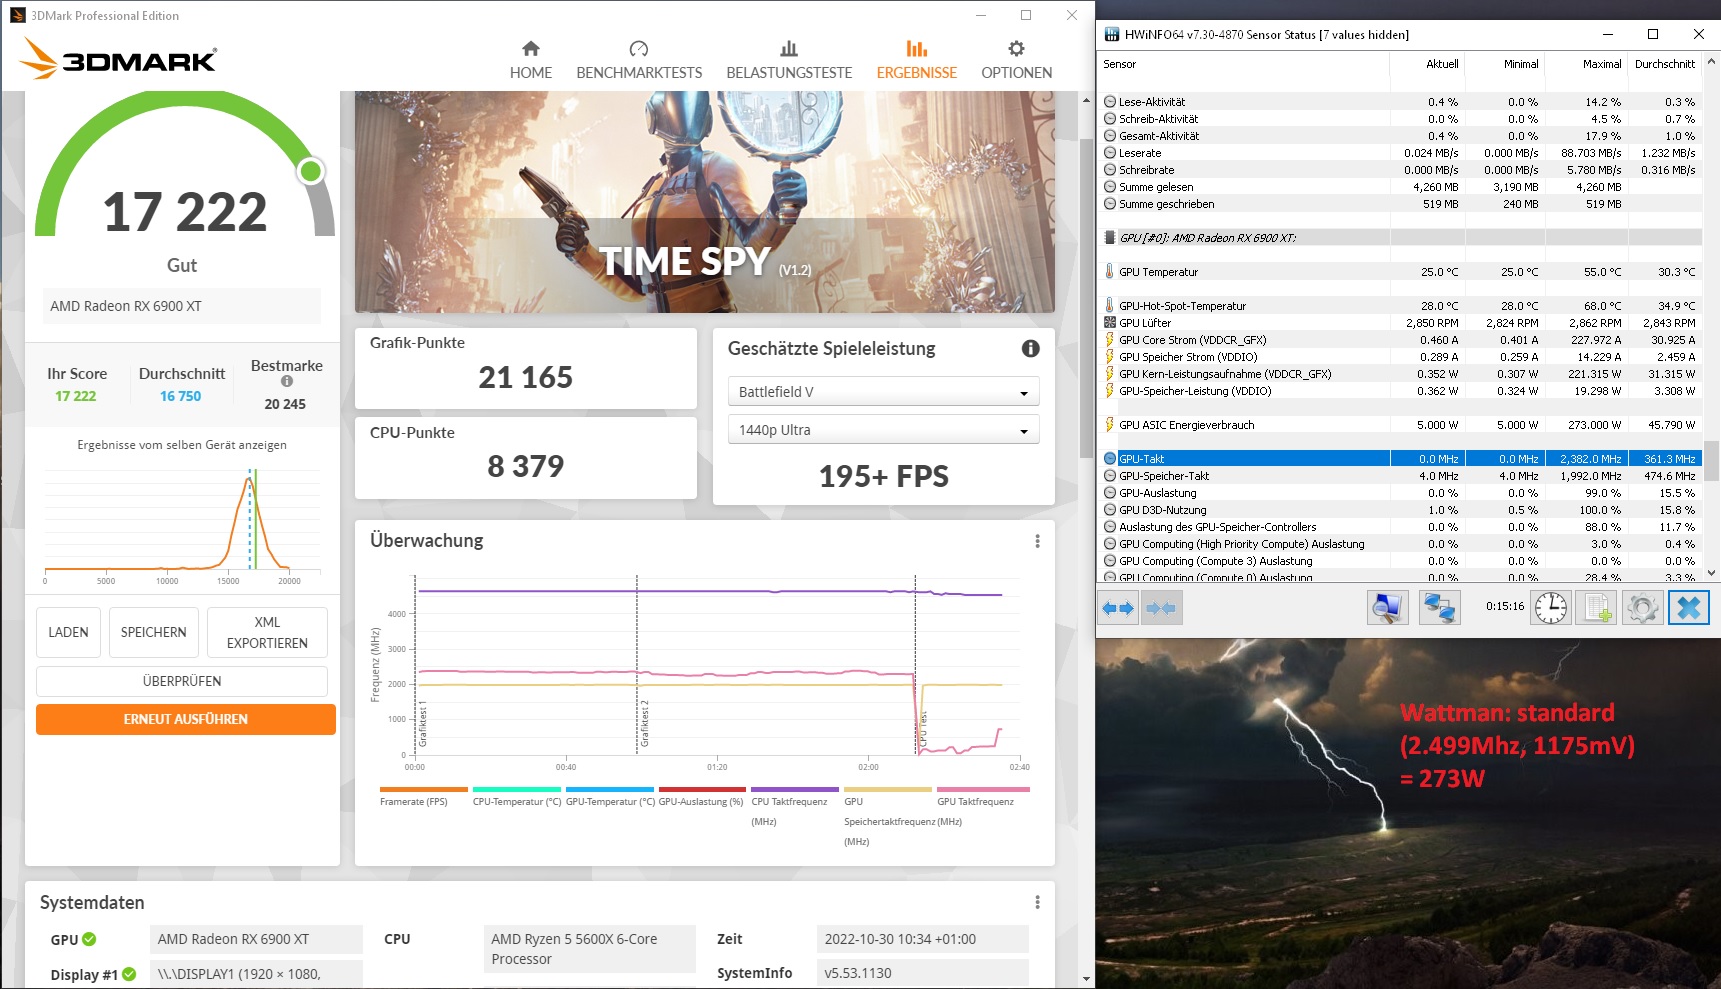The image size is (1721, 989).
Task: Open the 1440p Ultra resolution dropdown
Action: click(883, 430)
